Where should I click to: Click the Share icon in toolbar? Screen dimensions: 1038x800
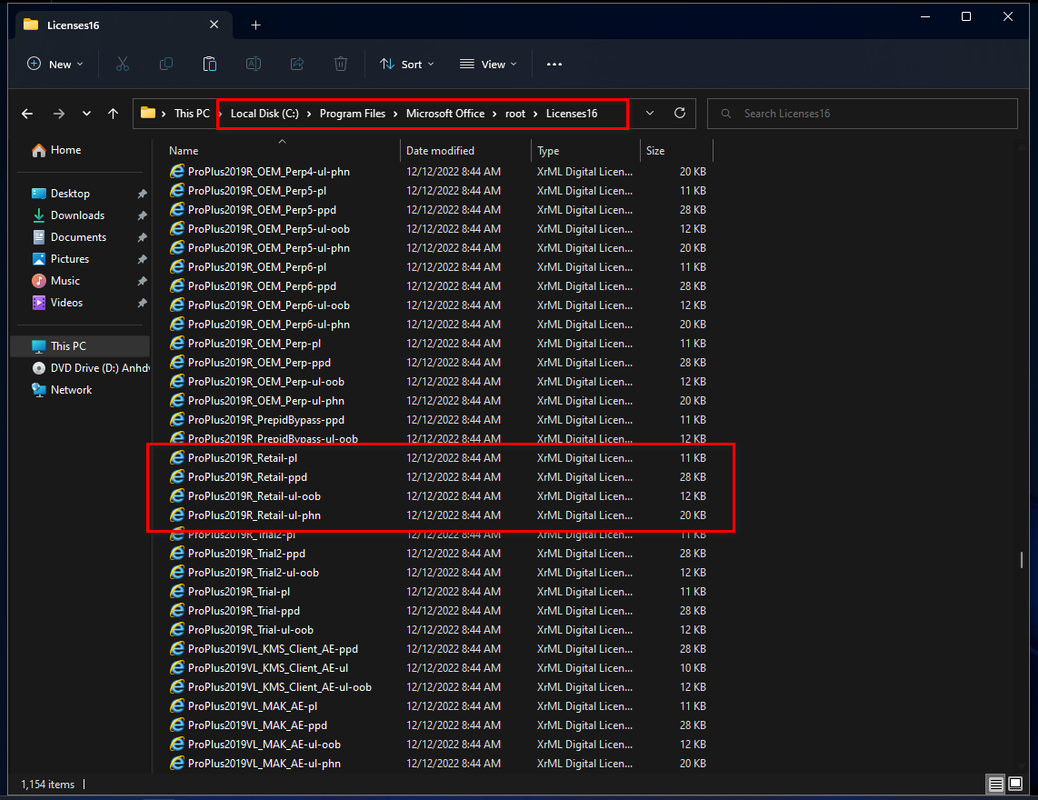pyautogui.click(x=297, y=64)
